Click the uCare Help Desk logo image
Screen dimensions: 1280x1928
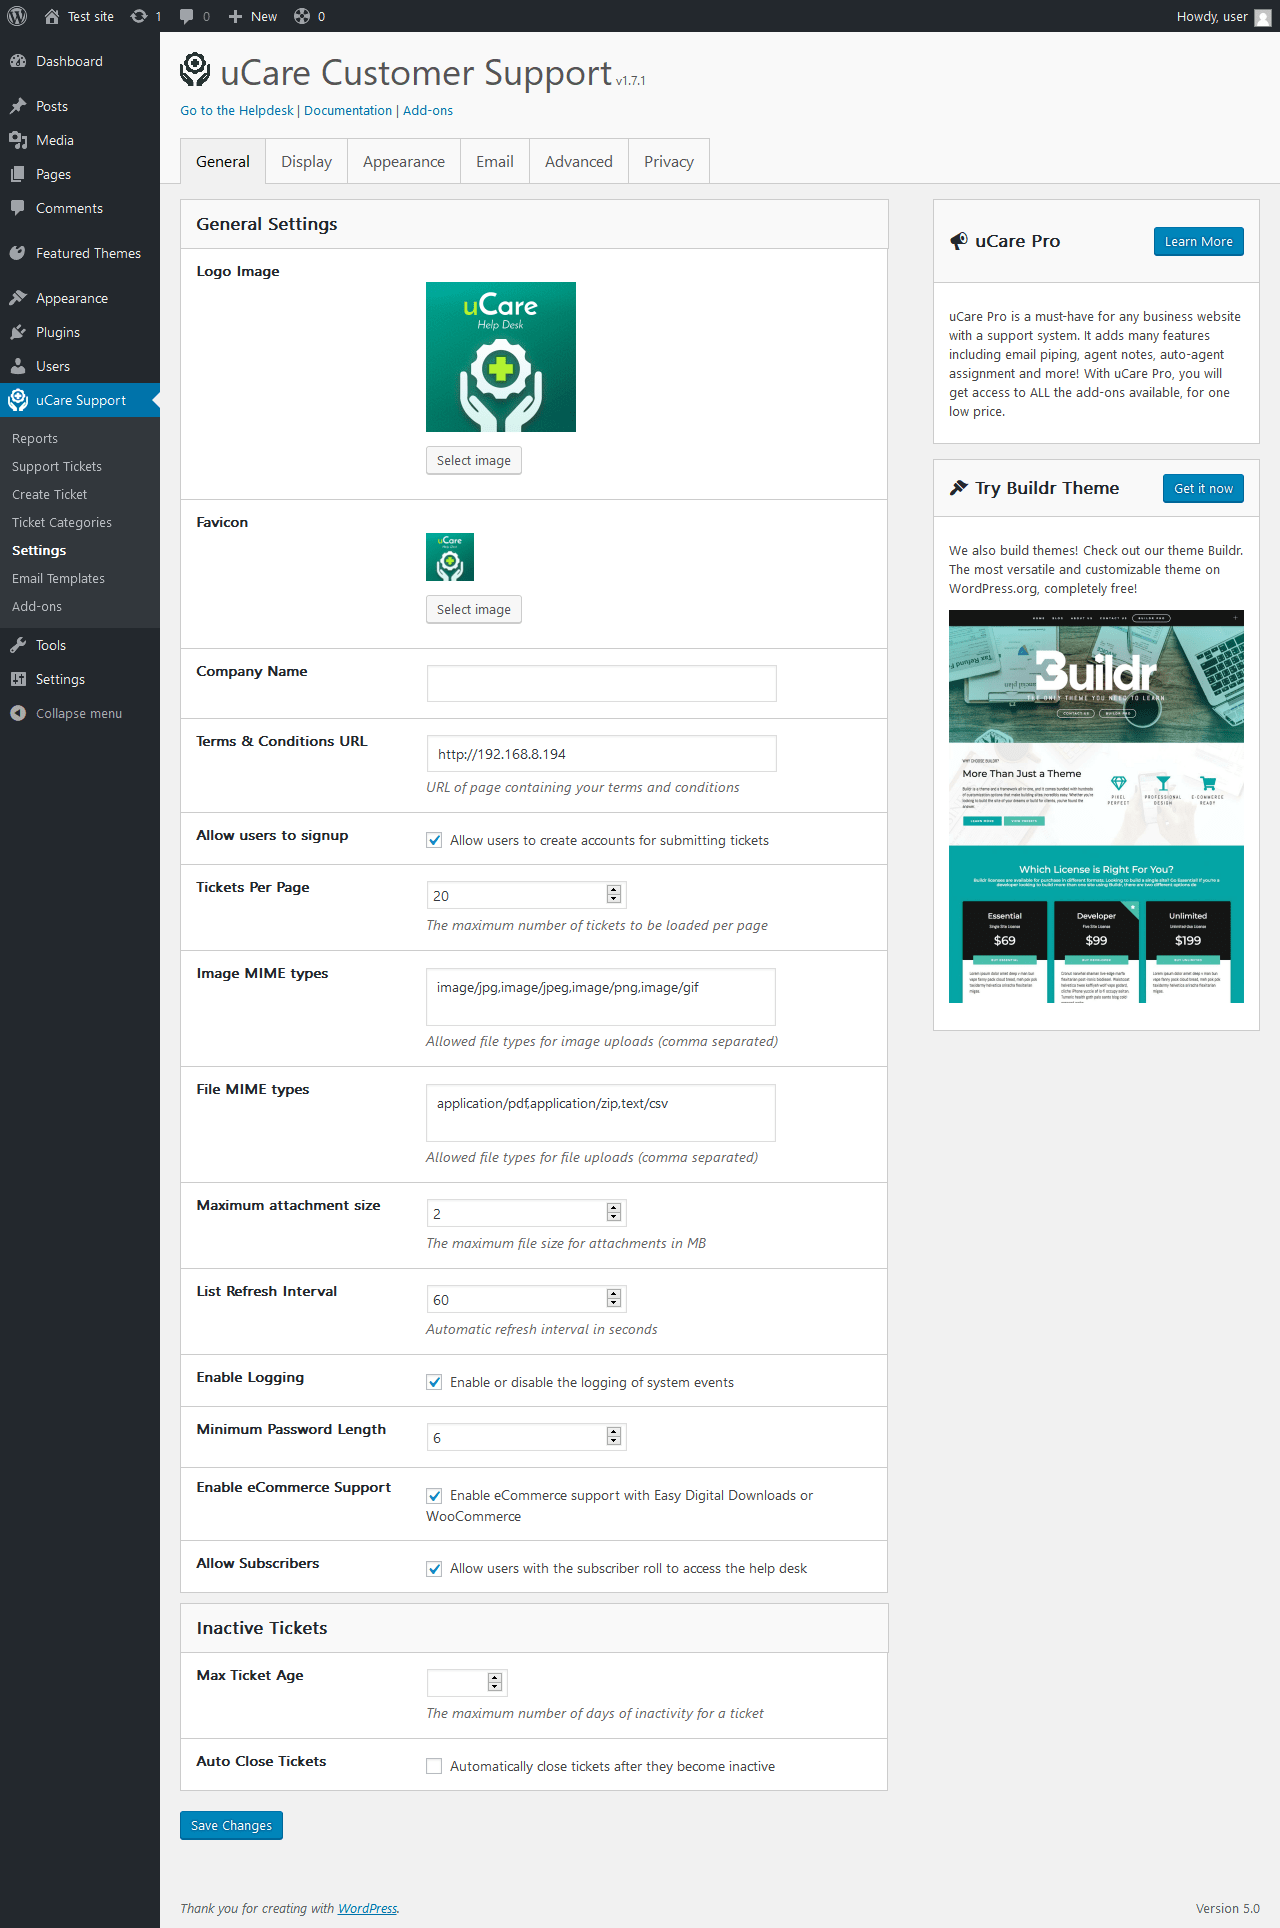pos(501,357)
